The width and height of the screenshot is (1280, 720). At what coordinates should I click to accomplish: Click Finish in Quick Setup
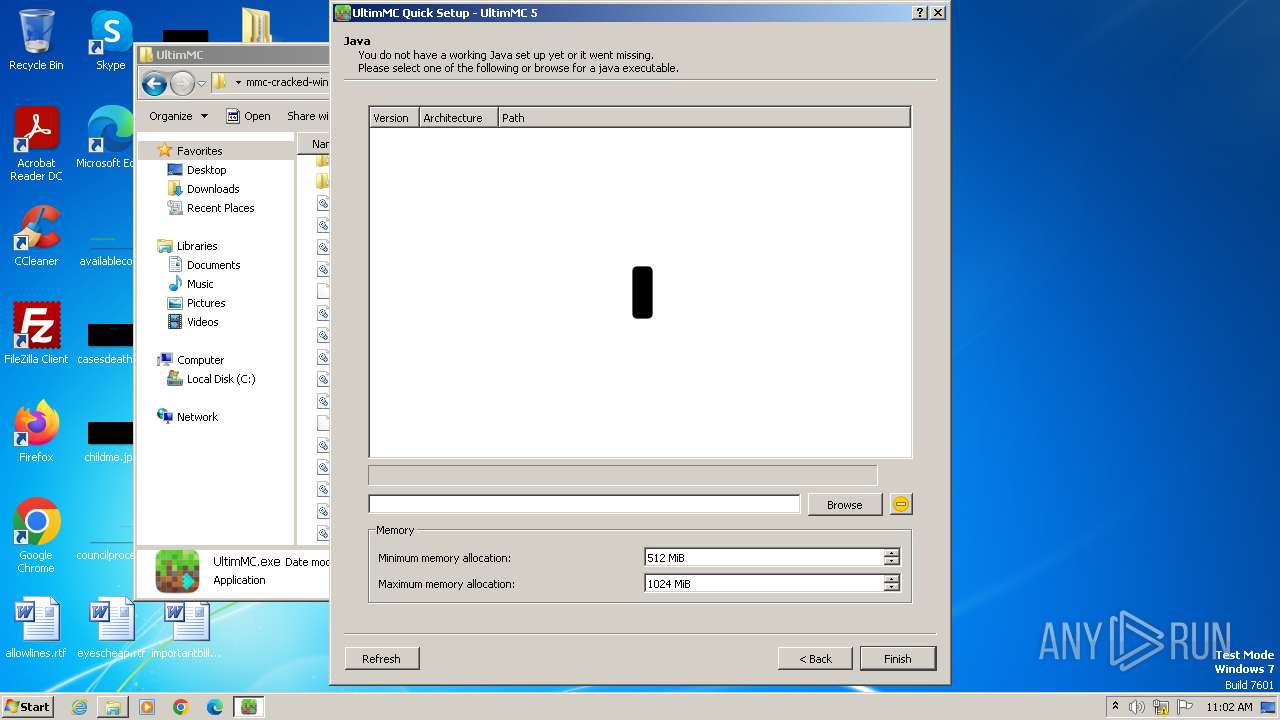897,658
